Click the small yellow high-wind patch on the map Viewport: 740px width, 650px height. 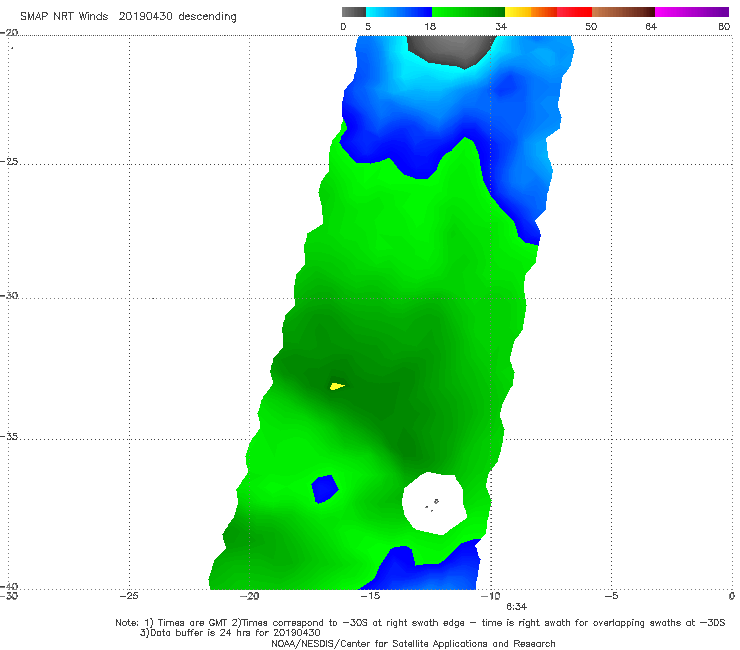[x=337, y=386]
